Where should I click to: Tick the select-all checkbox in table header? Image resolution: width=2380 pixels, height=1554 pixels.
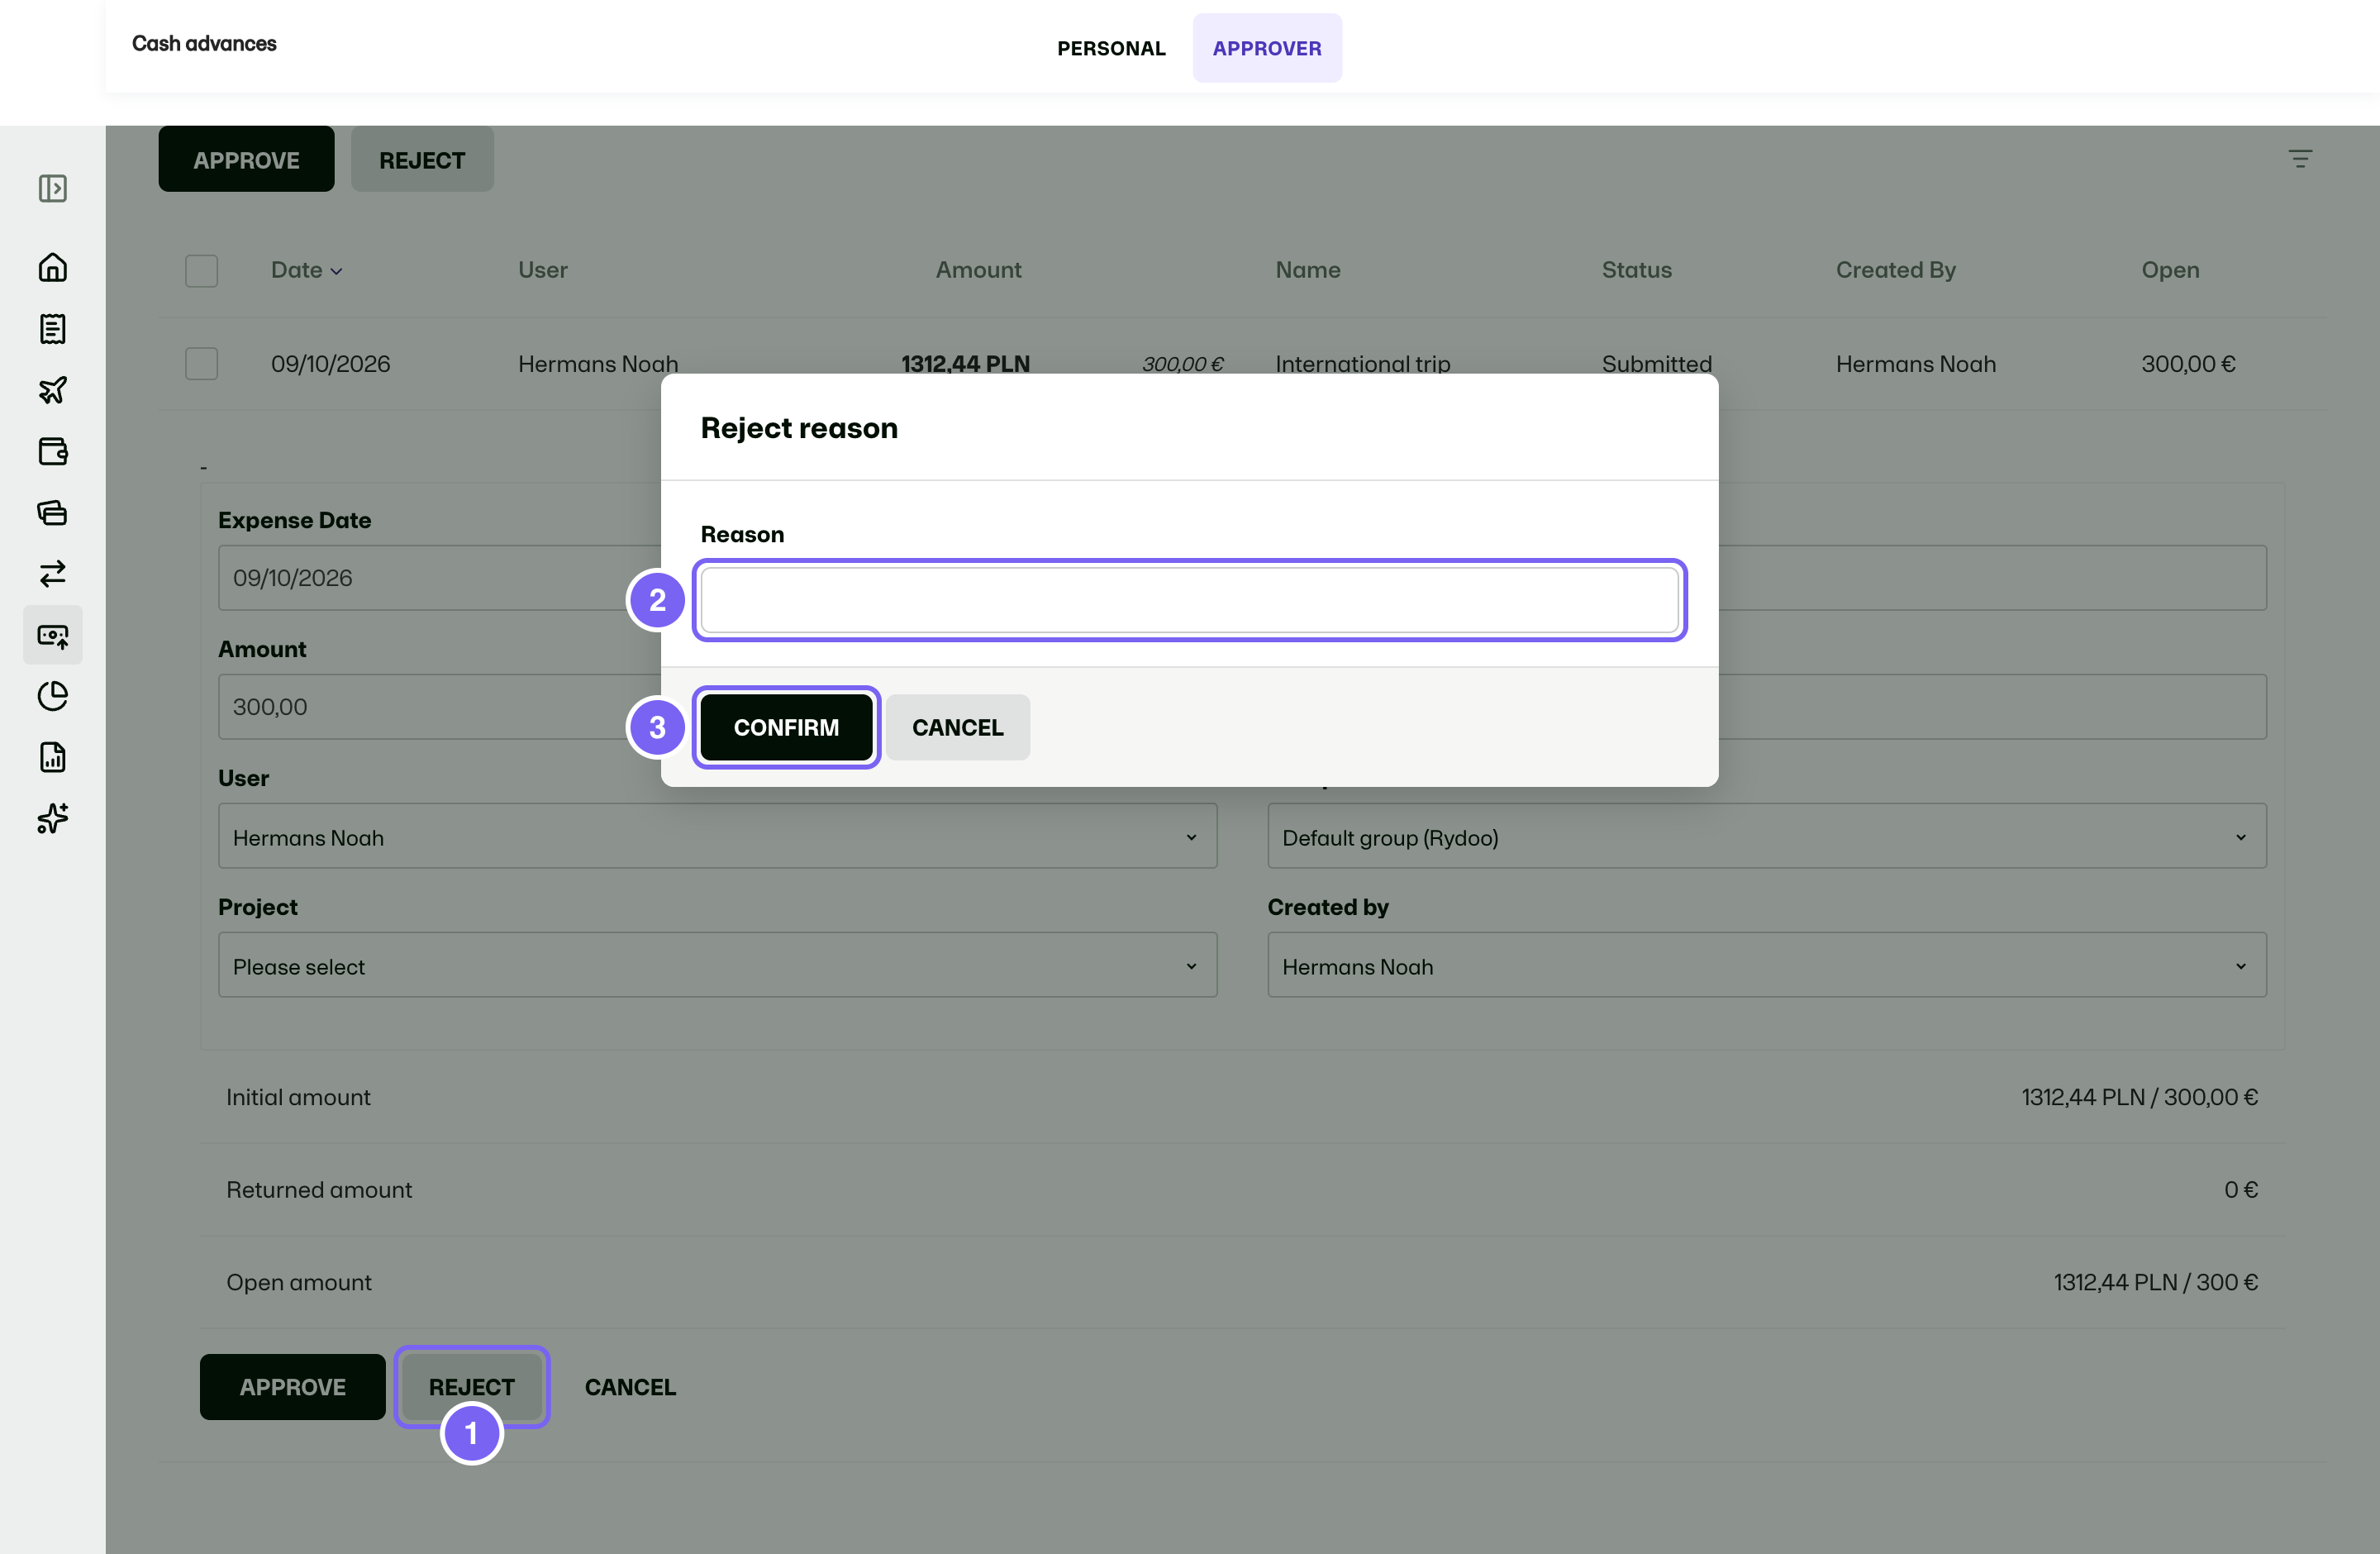[201, 270]
